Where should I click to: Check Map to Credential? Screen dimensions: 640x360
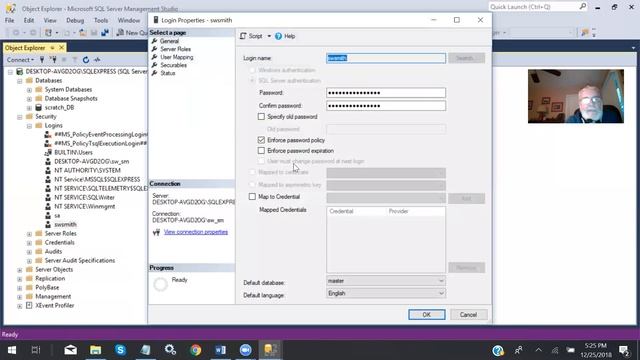click(252, 197)
